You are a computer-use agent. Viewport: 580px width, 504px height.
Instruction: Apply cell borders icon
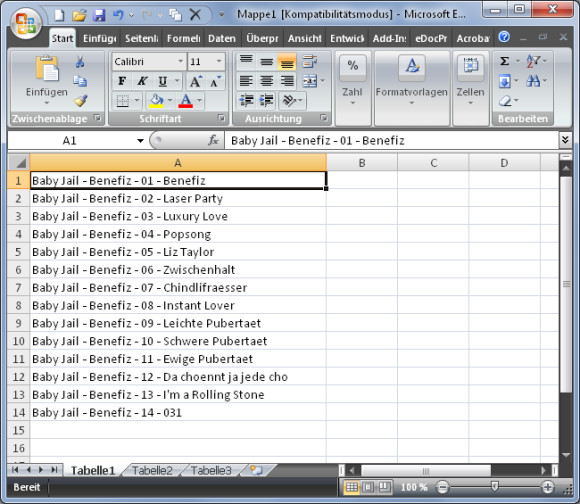point(122,101)
